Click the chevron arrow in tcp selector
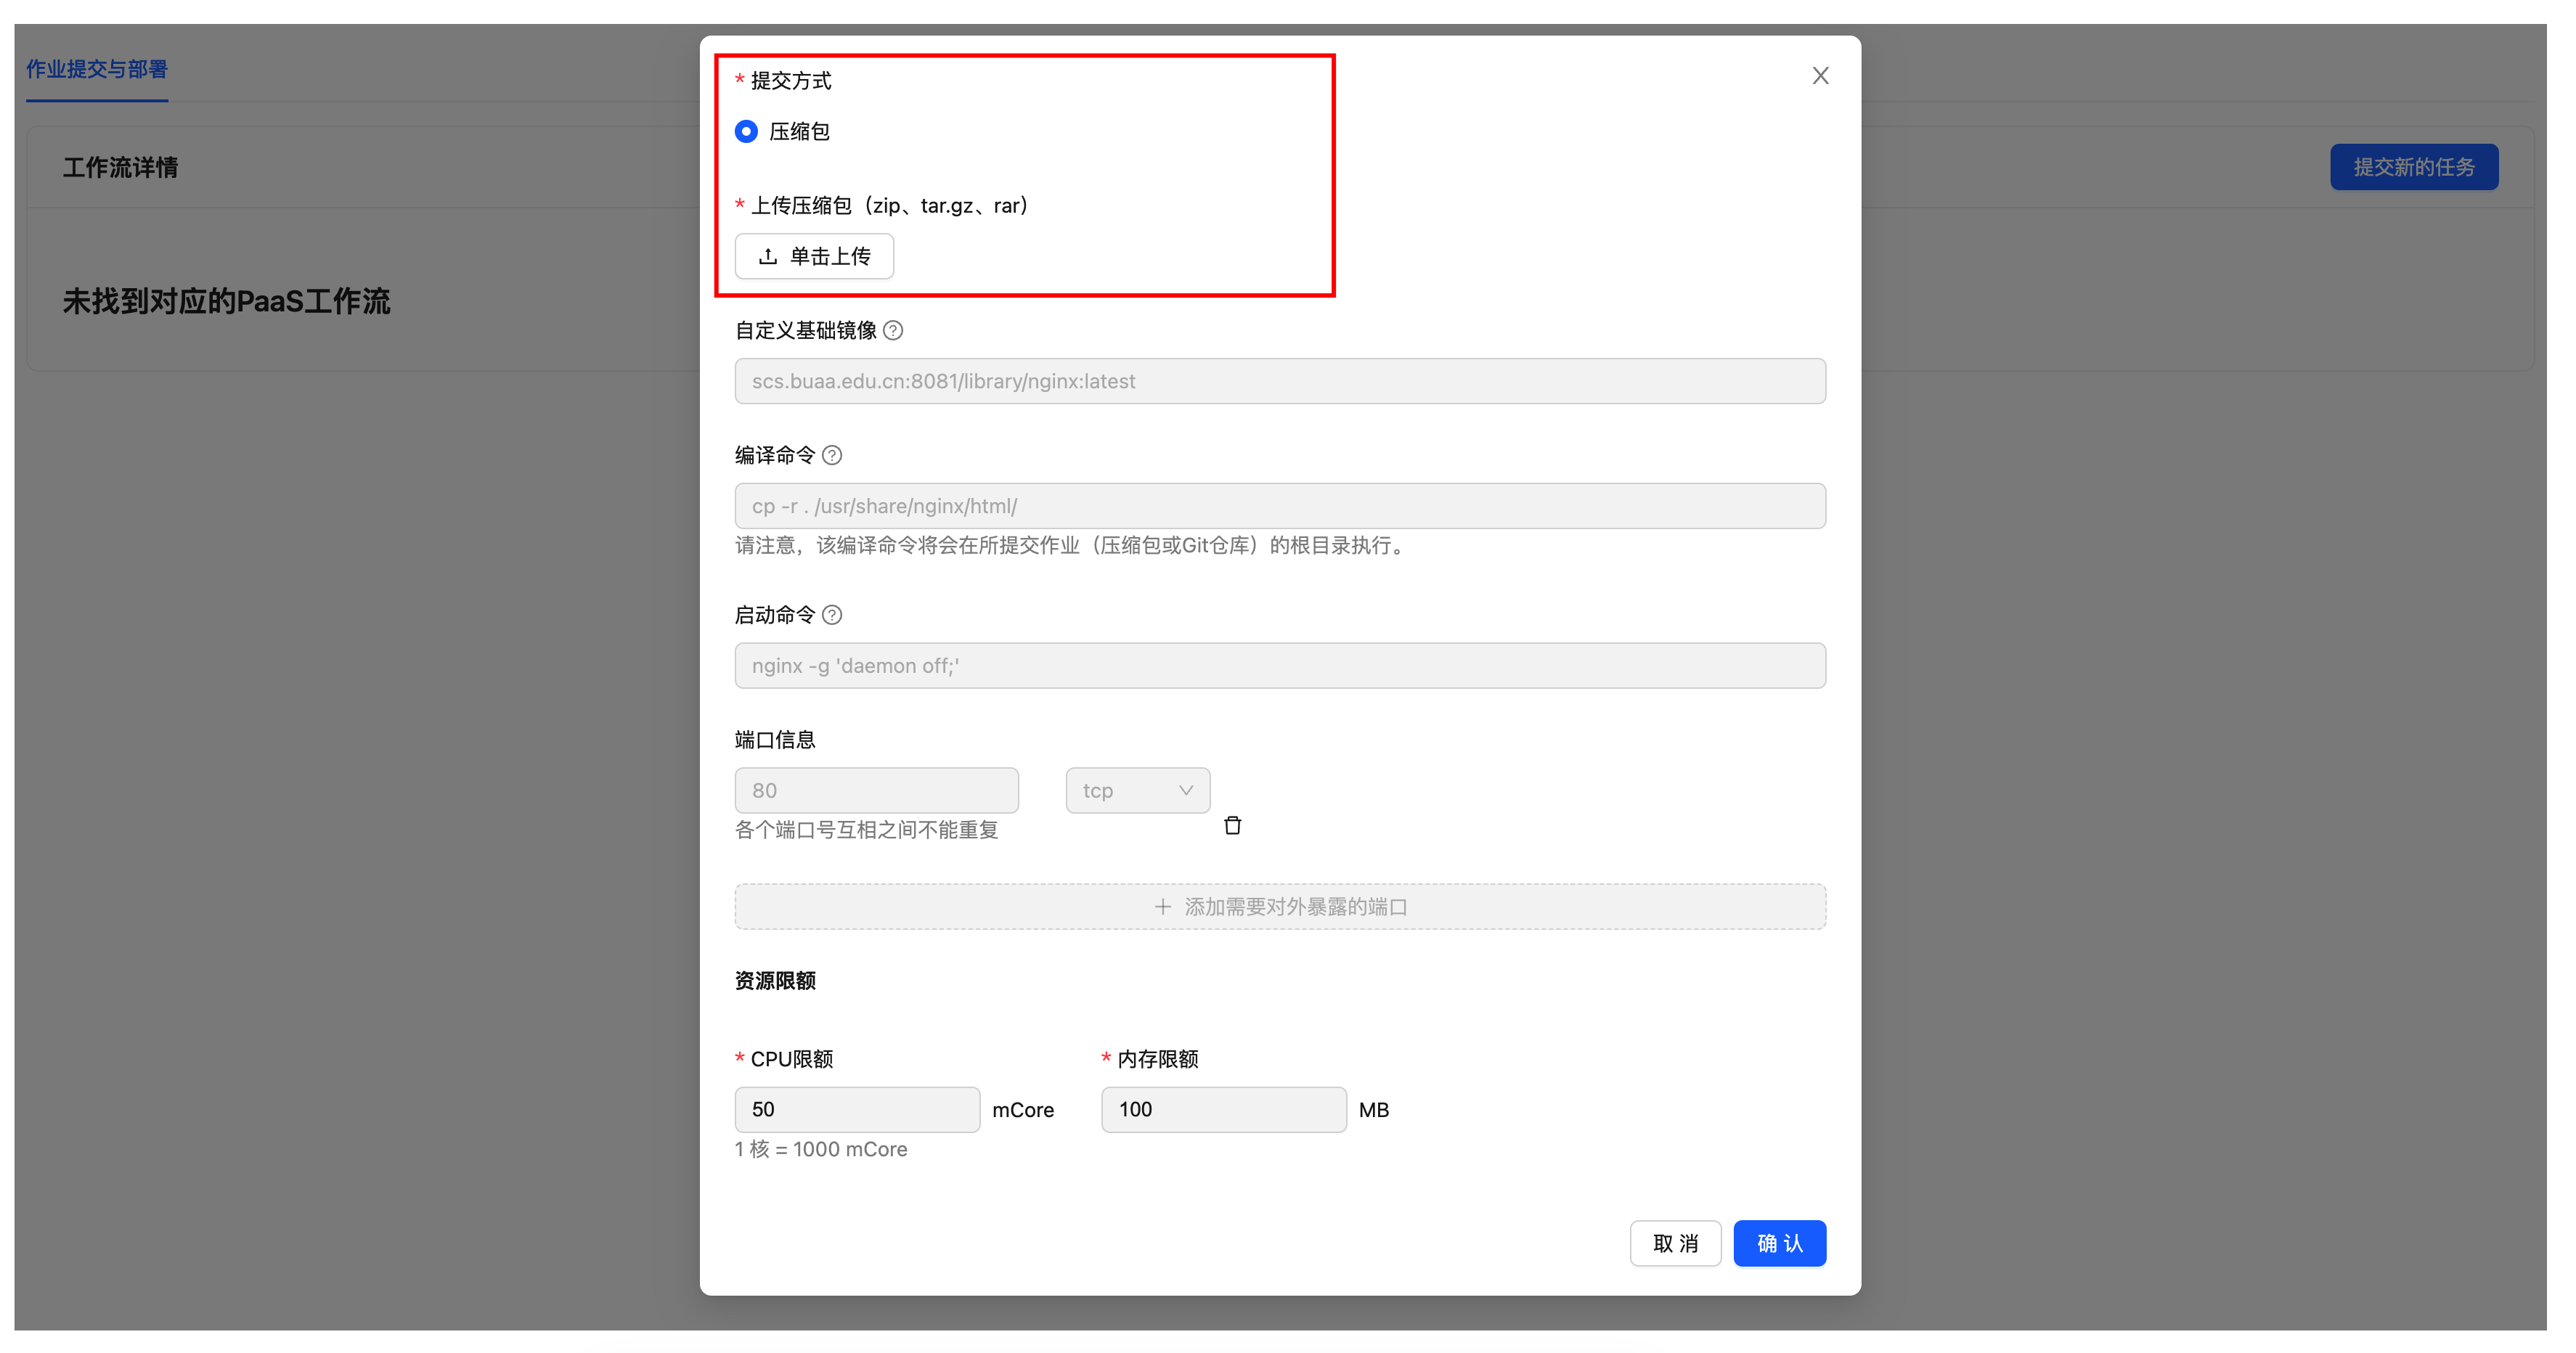This screenshot has height=1353, width=2576. pyautogui.click(x=1186, y=790)
